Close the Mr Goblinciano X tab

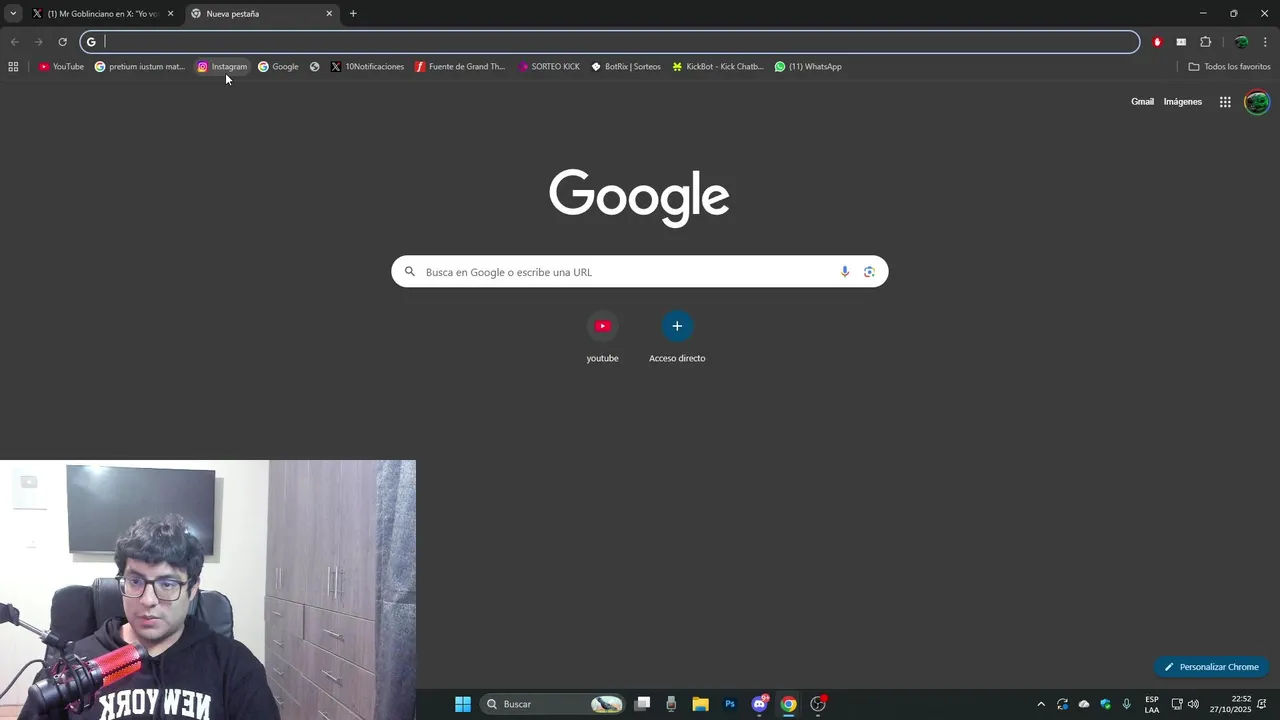coord(170,14)
